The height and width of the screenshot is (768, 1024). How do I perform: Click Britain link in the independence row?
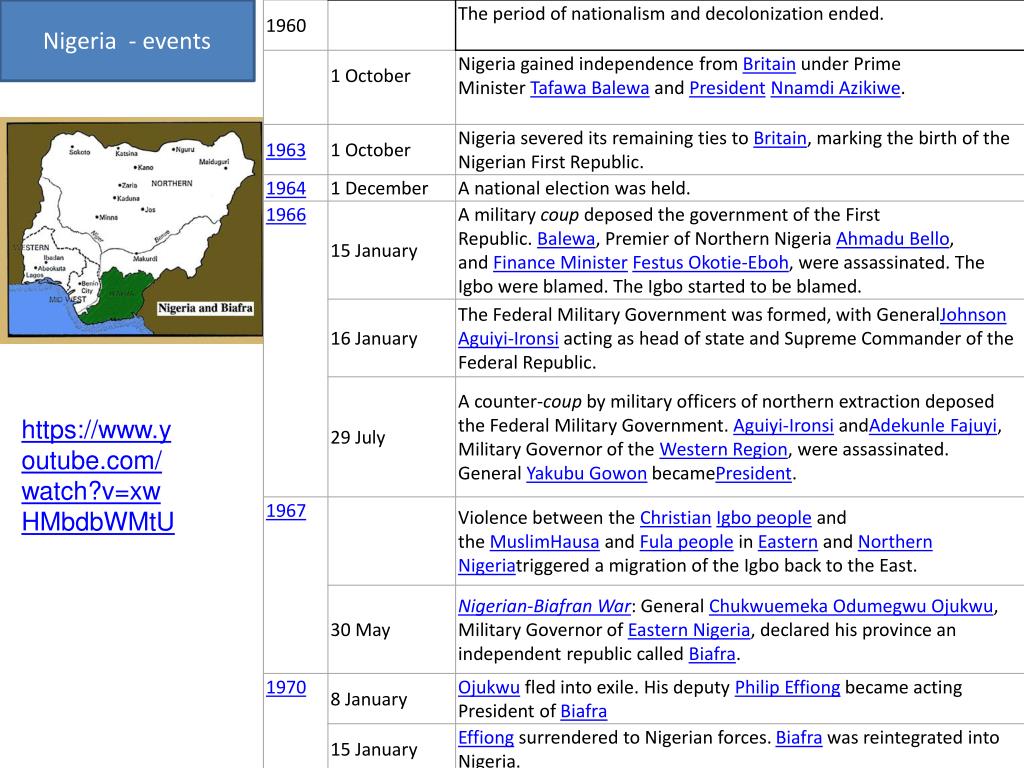point(769,64)
